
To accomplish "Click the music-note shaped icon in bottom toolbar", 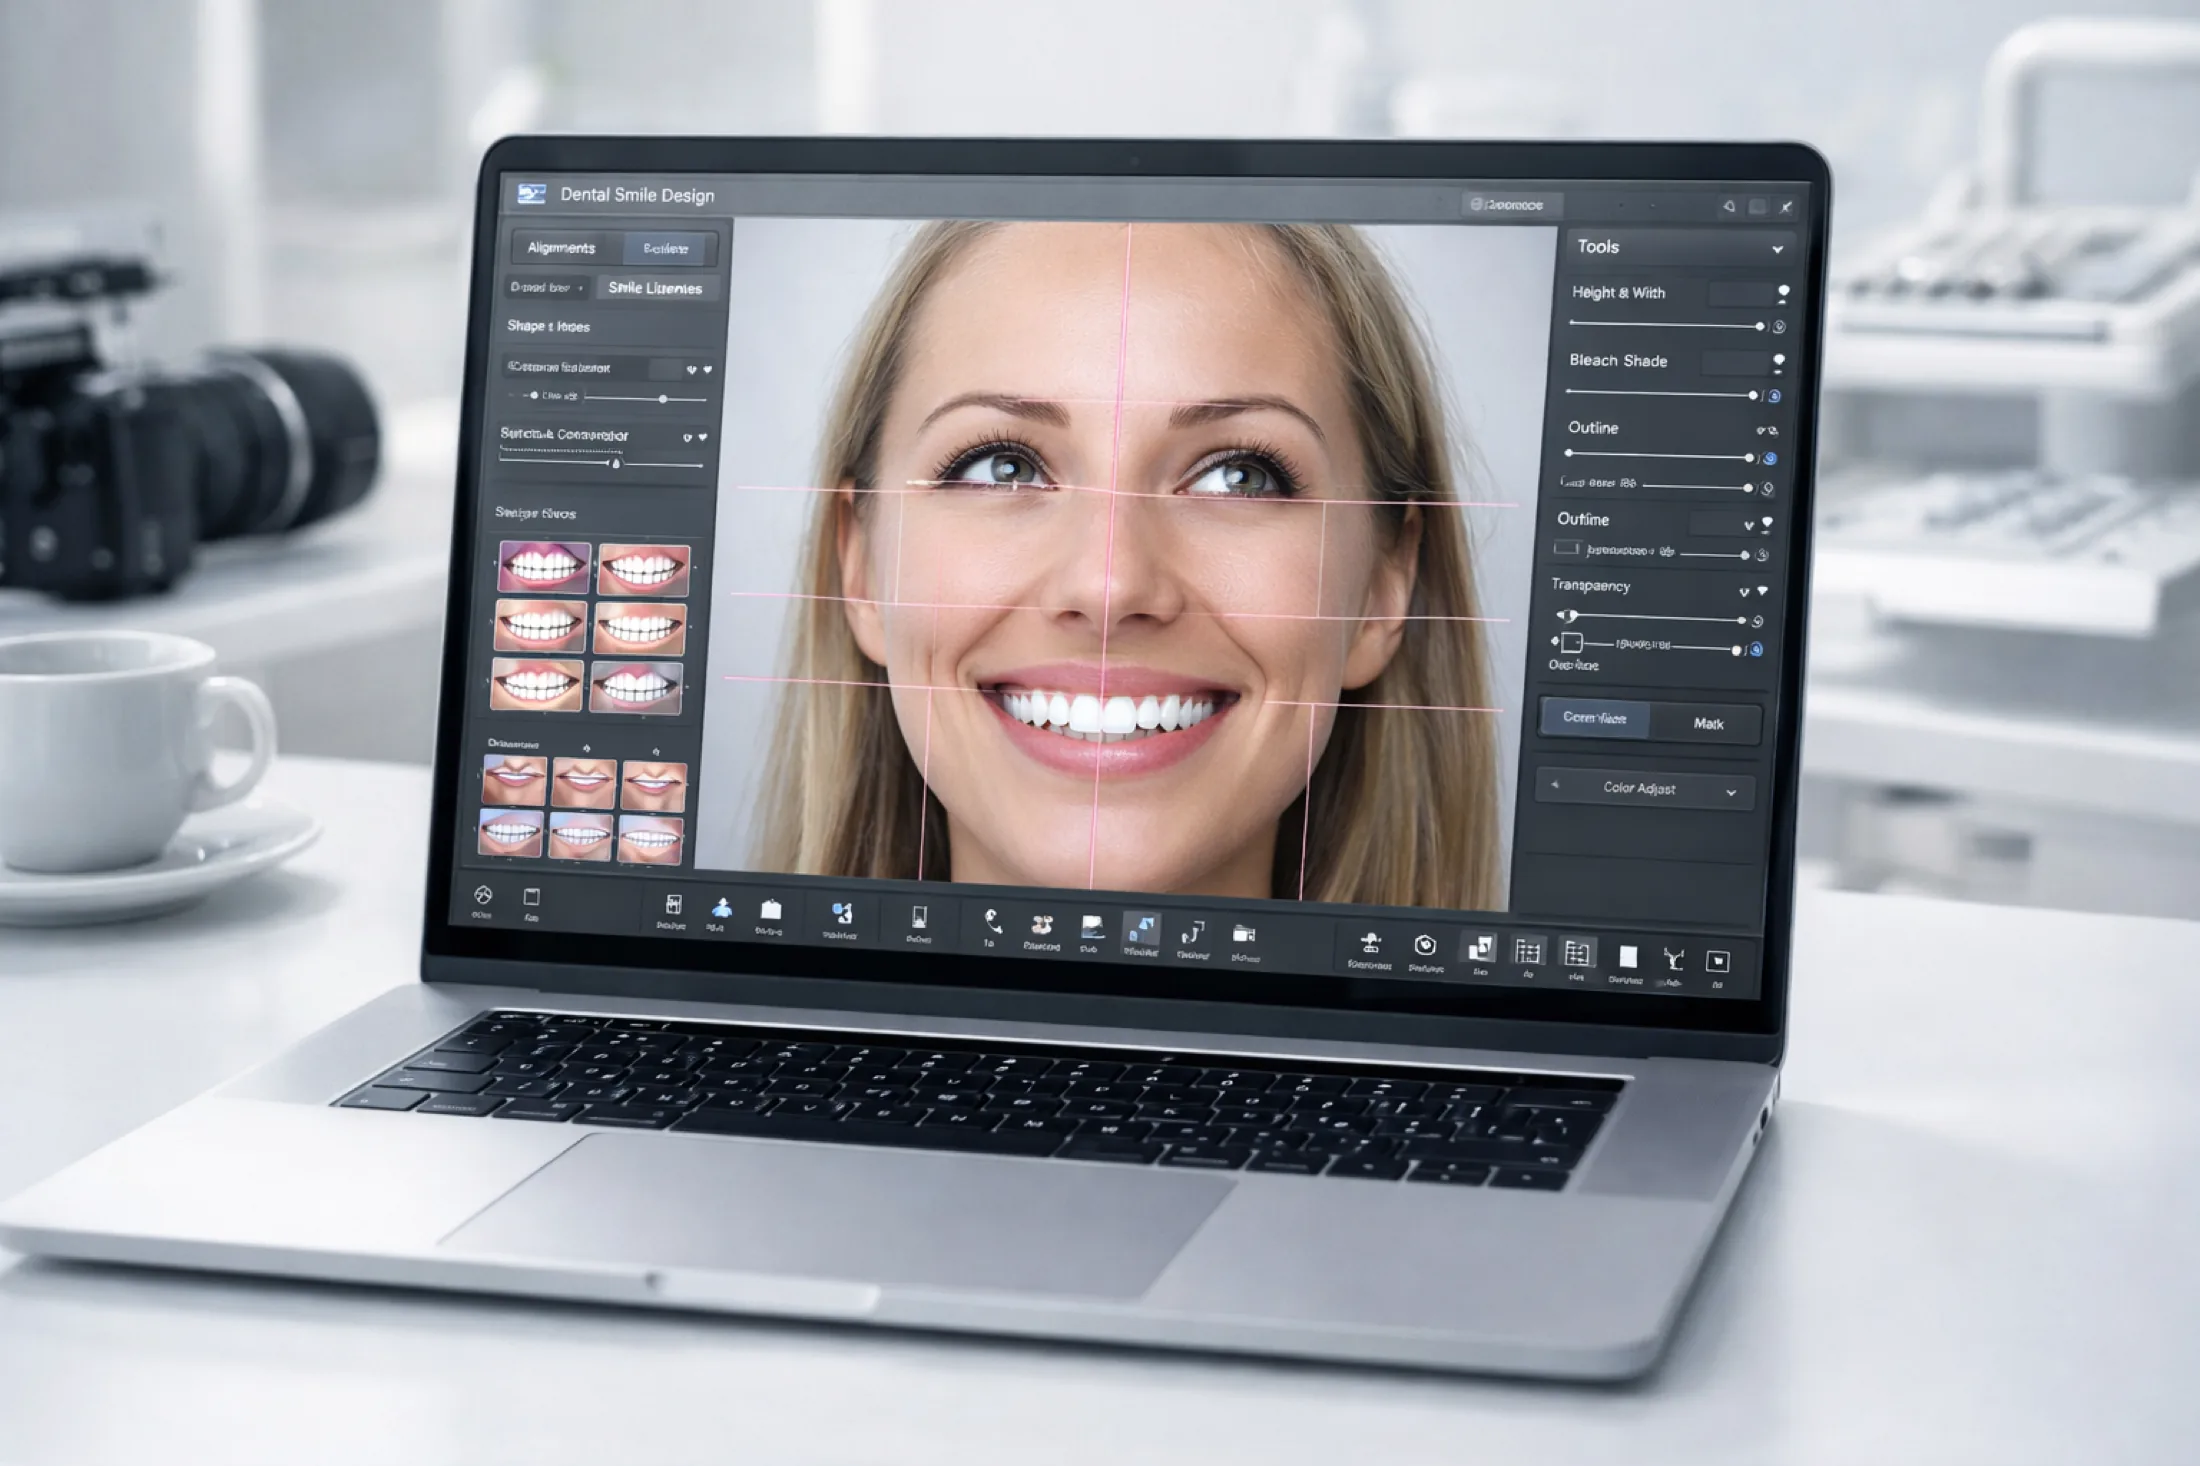I will [1192, 933].
